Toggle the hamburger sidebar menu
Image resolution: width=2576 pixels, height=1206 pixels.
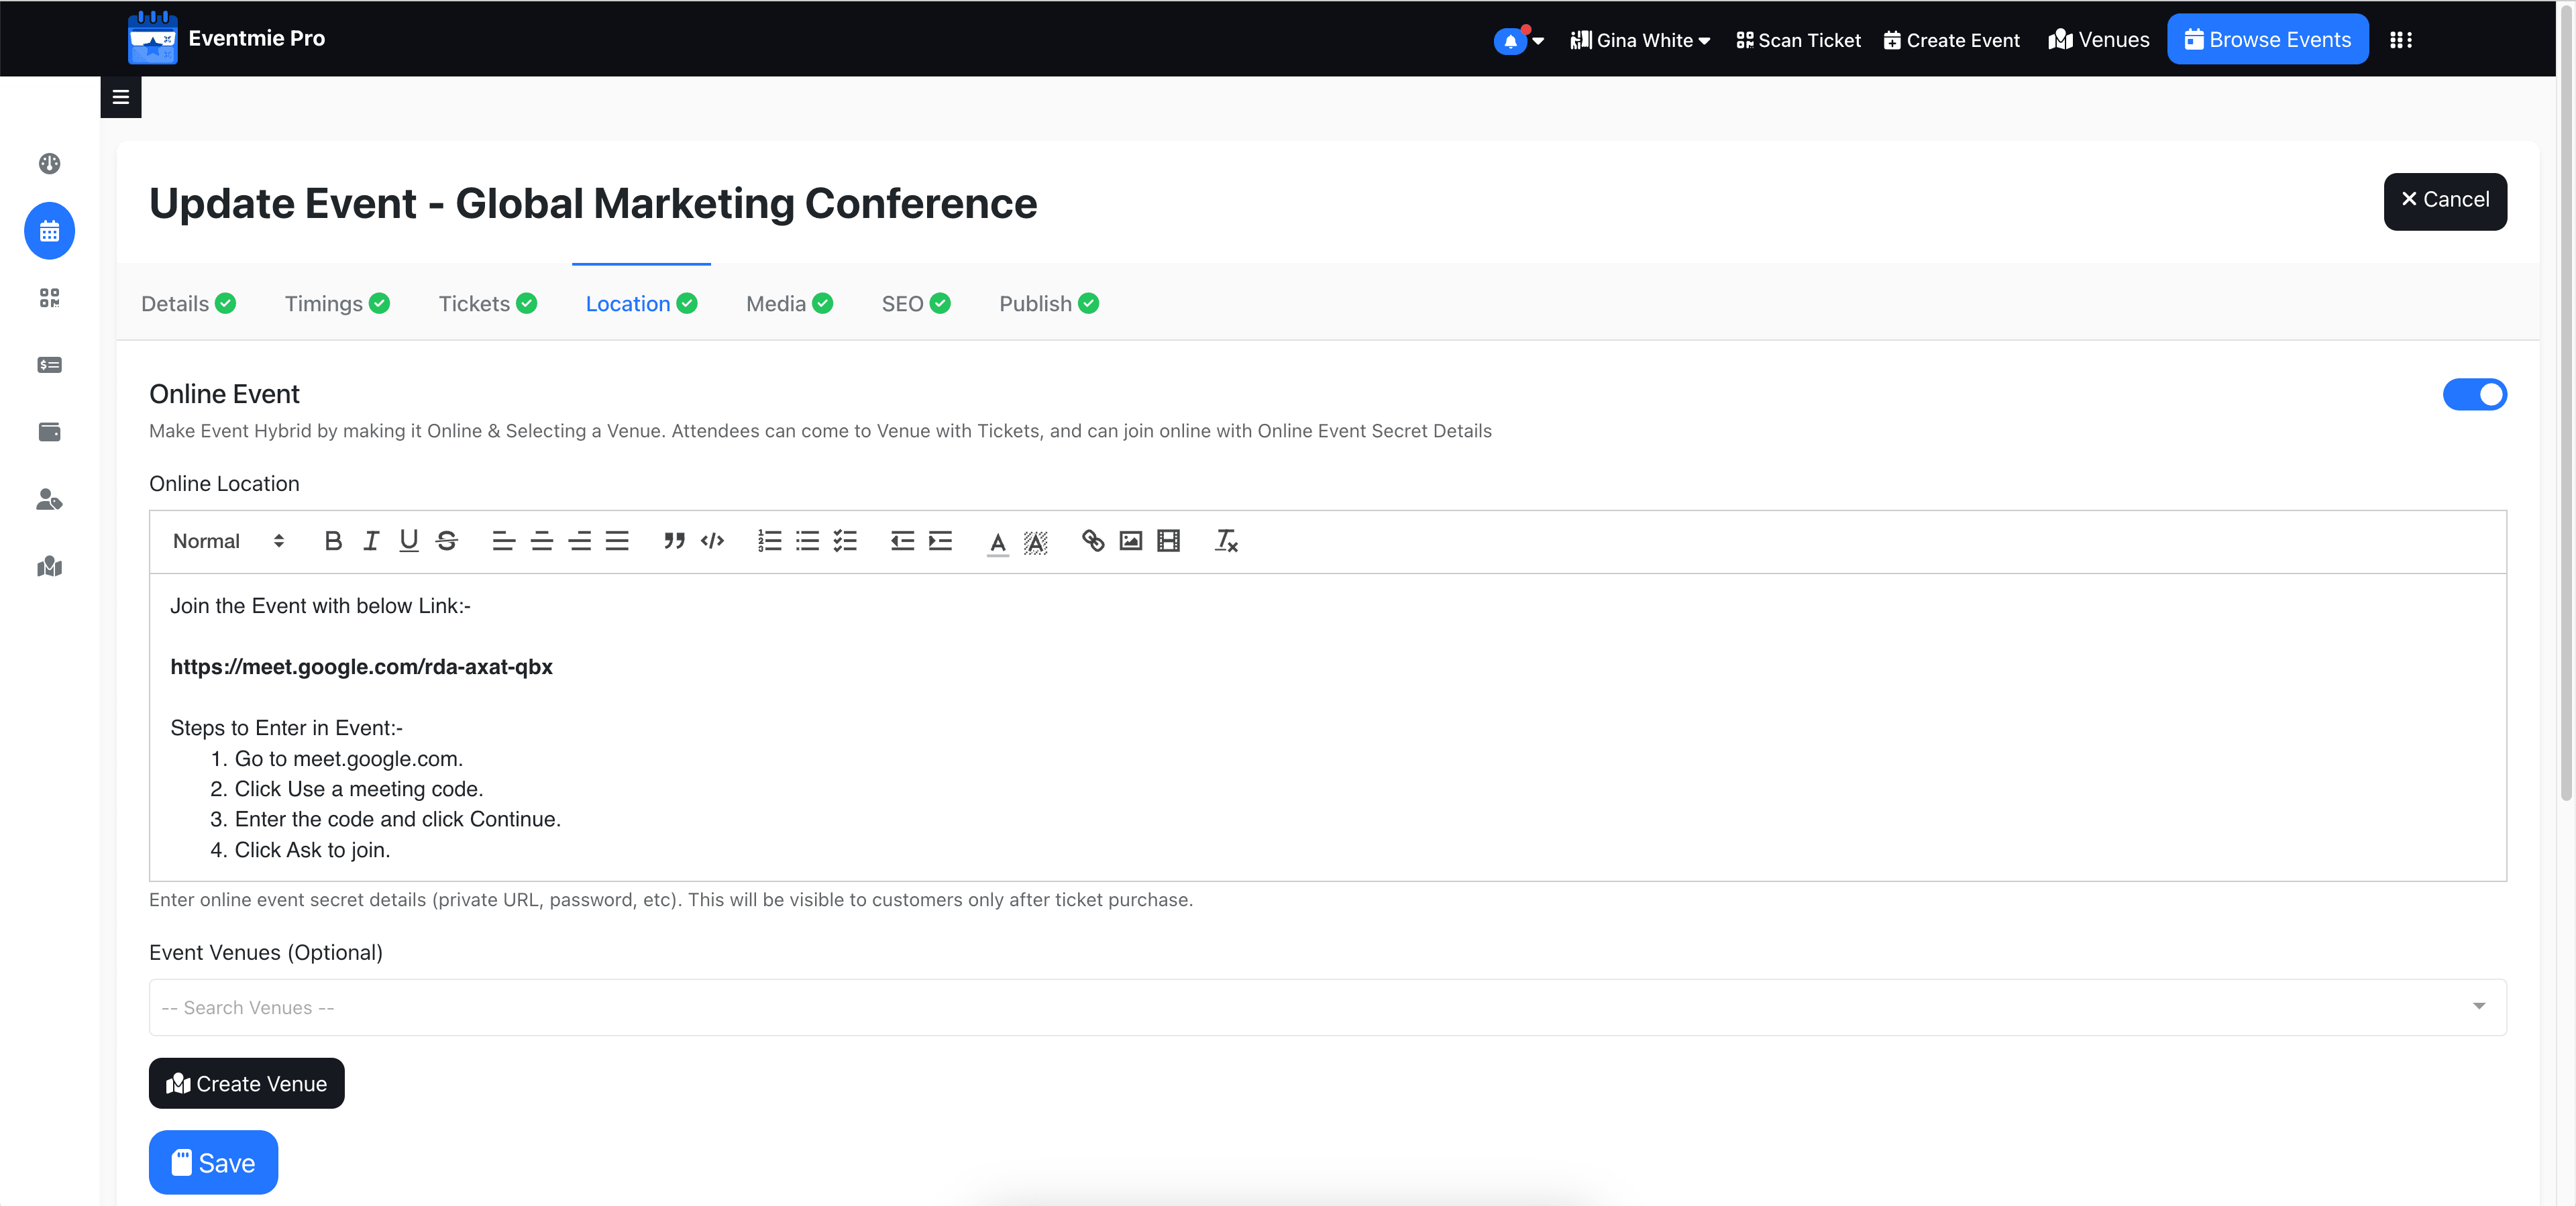(121, 97)
